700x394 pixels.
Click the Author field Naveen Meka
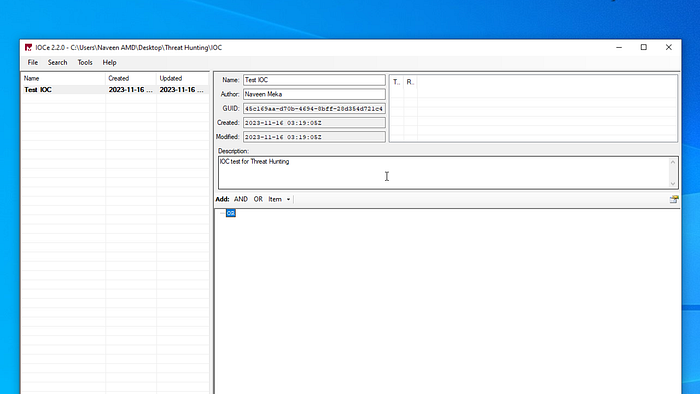coord(314,94)
